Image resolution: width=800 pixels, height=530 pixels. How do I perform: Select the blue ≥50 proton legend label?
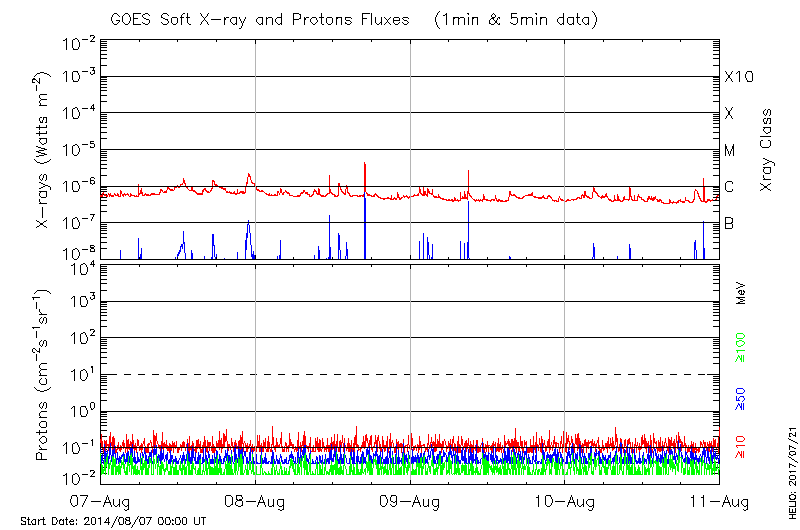(x=741, y=398)
